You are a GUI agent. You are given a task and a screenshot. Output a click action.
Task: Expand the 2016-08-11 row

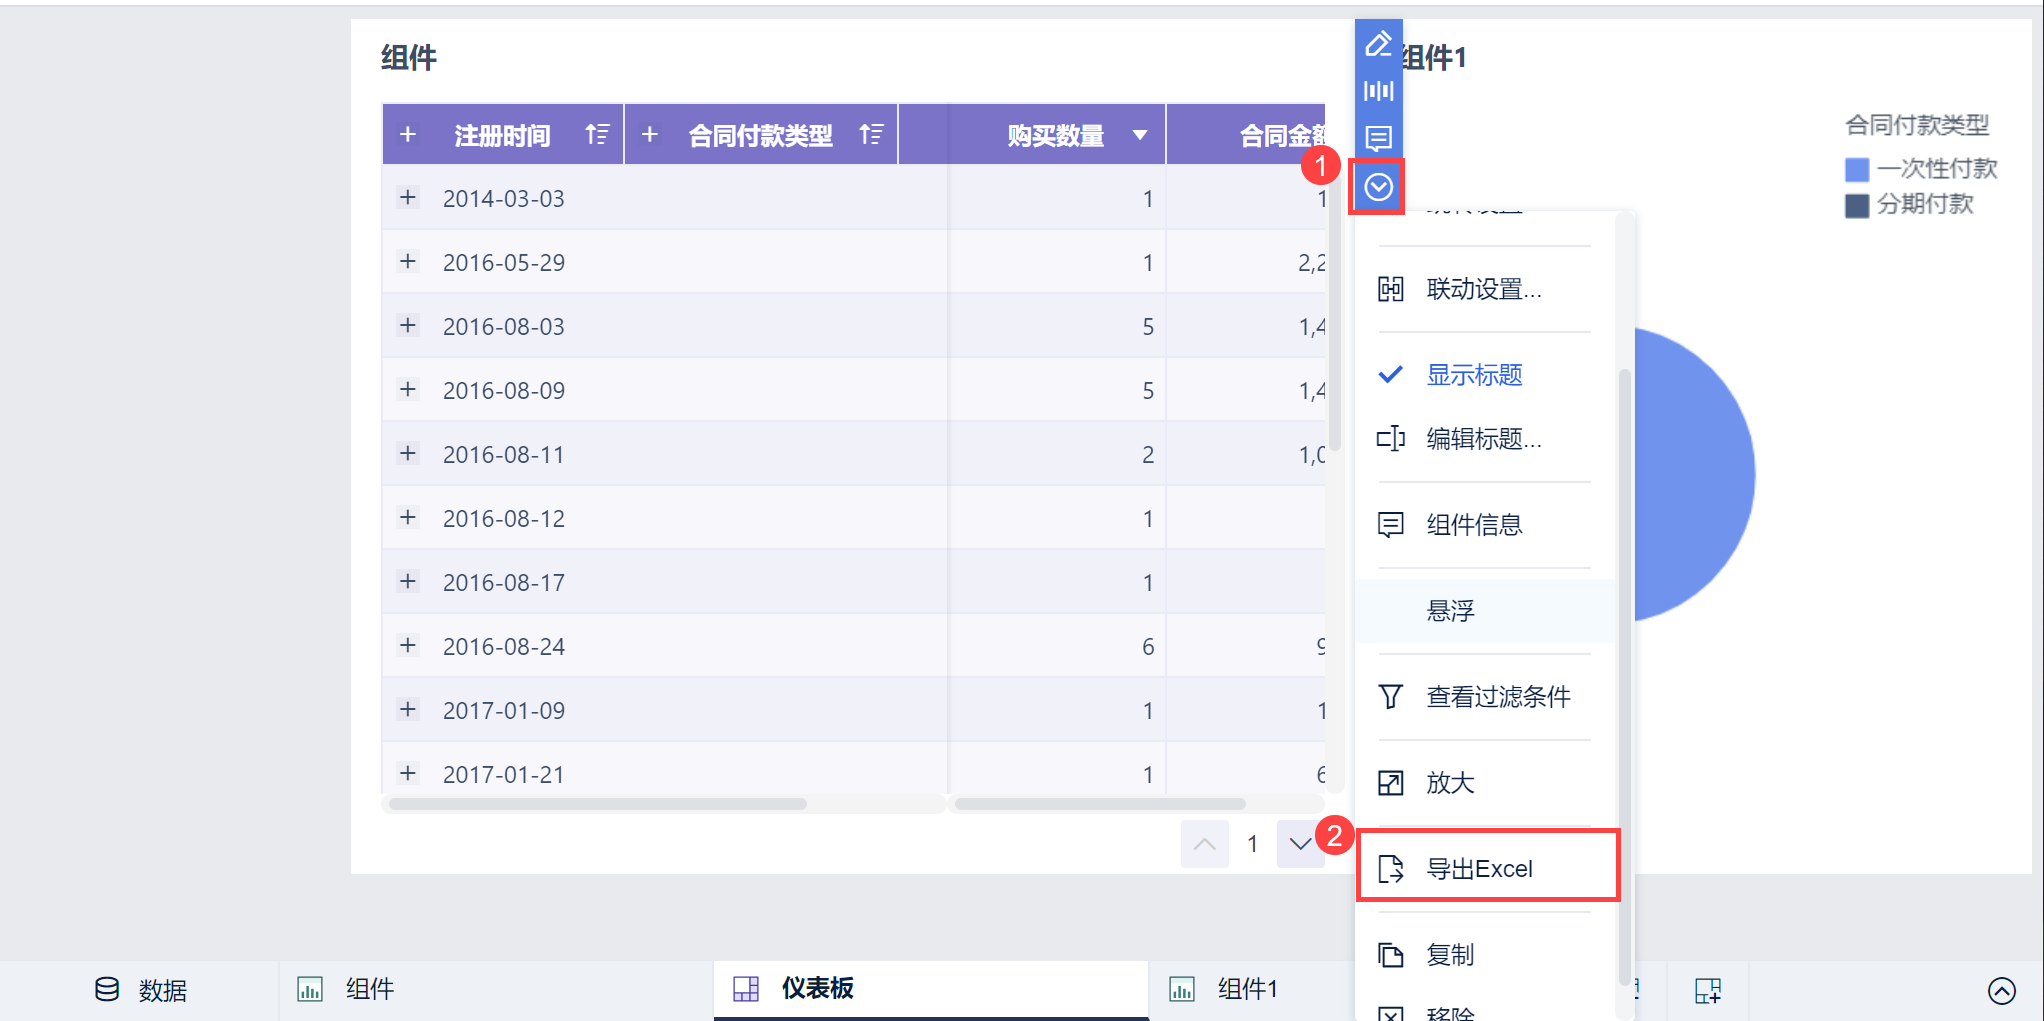[408, 453]
